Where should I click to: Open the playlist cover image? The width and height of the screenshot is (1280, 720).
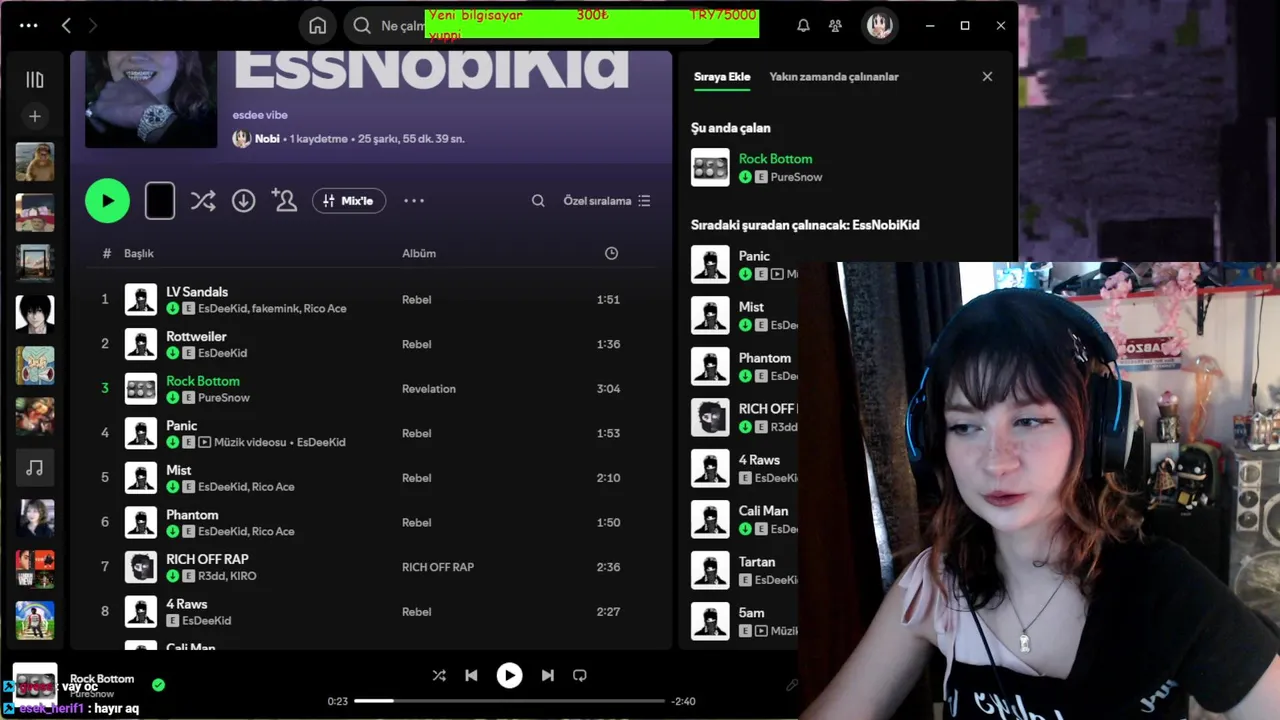pyautogui.click(x=151, y=99)
